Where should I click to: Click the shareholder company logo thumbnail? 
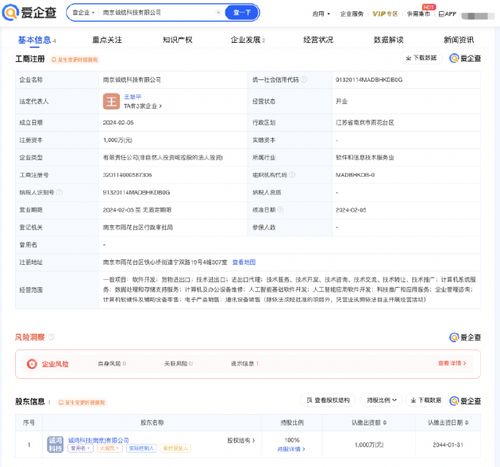[55, 444]
